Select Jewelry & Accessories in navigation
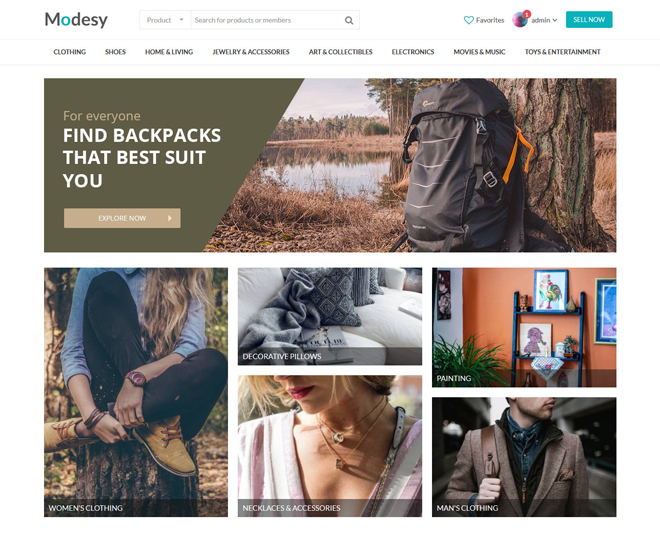 pos(251,52)
